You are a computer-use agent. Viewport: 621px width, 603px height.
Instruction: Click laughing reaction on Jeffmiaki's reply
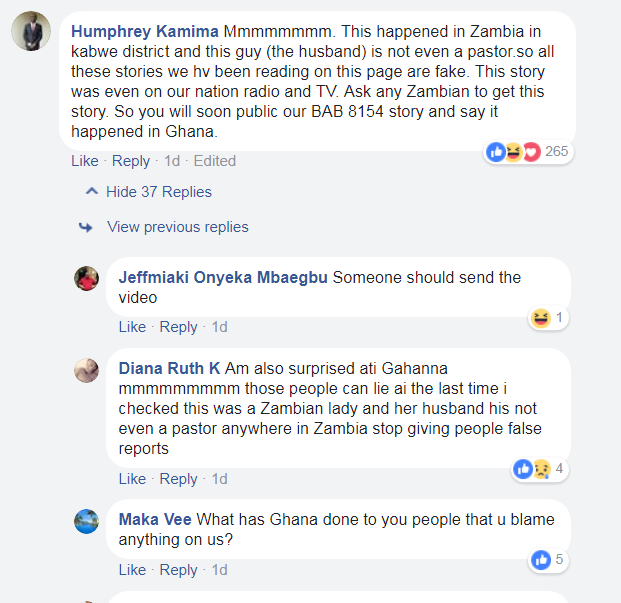tap(541, 318)
